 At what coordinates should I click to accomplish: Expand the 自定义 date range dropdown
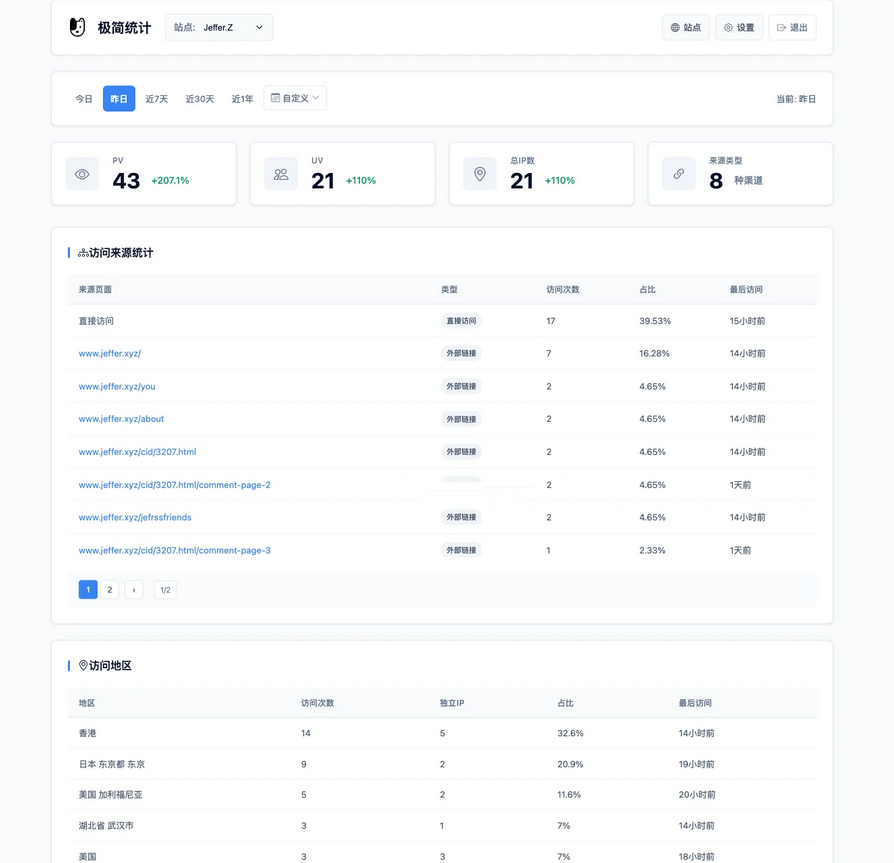coord(295,98)
